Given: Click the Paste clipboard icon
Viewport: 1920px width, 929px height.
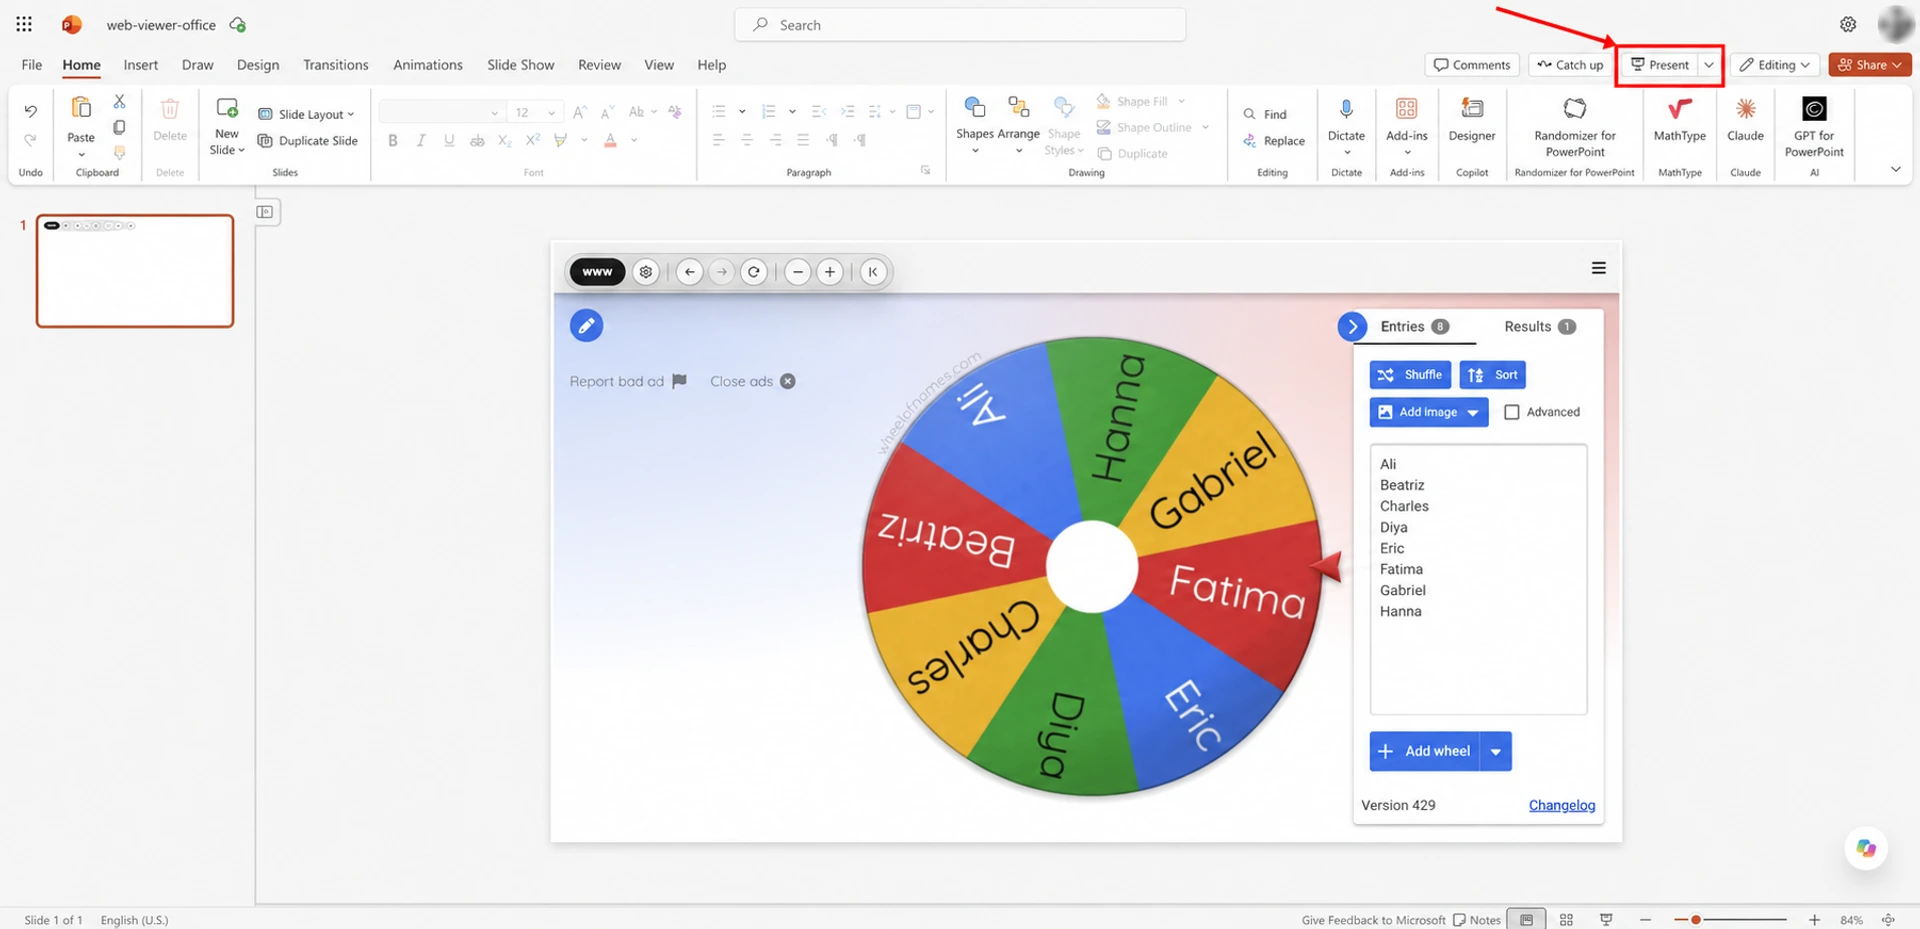Looking at the screenshot, I should (x=81, y=108).
